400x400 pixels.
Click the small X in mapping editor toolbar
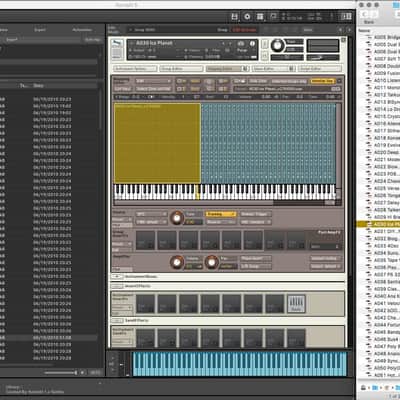(339, 81)
